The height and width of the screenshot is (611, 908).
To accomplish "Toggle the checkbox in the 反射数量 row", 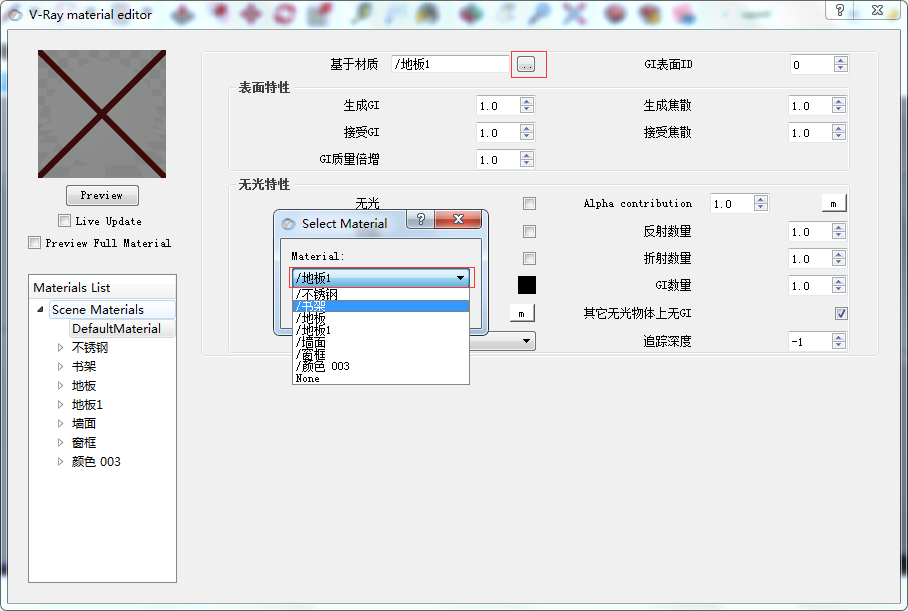I will [529, 232].
